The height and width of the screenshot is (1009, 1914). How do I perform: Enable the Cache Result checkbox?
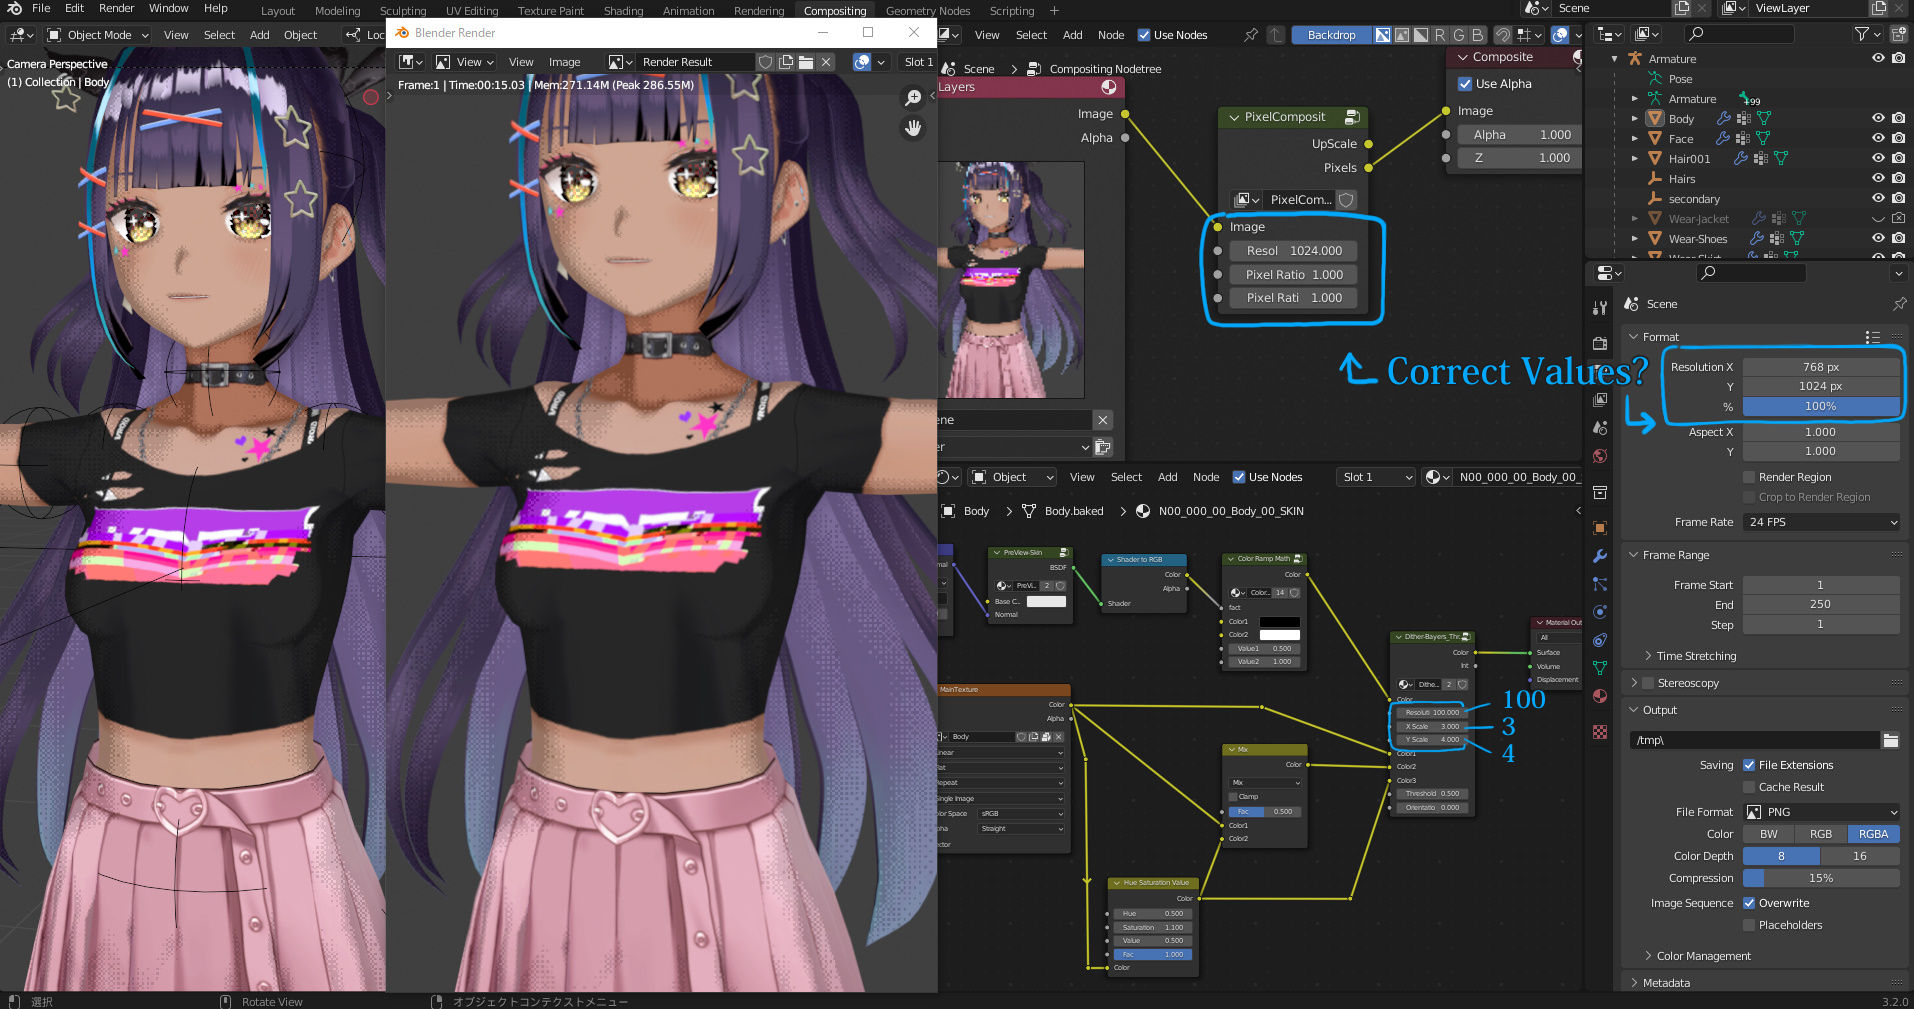[1749, 787]
